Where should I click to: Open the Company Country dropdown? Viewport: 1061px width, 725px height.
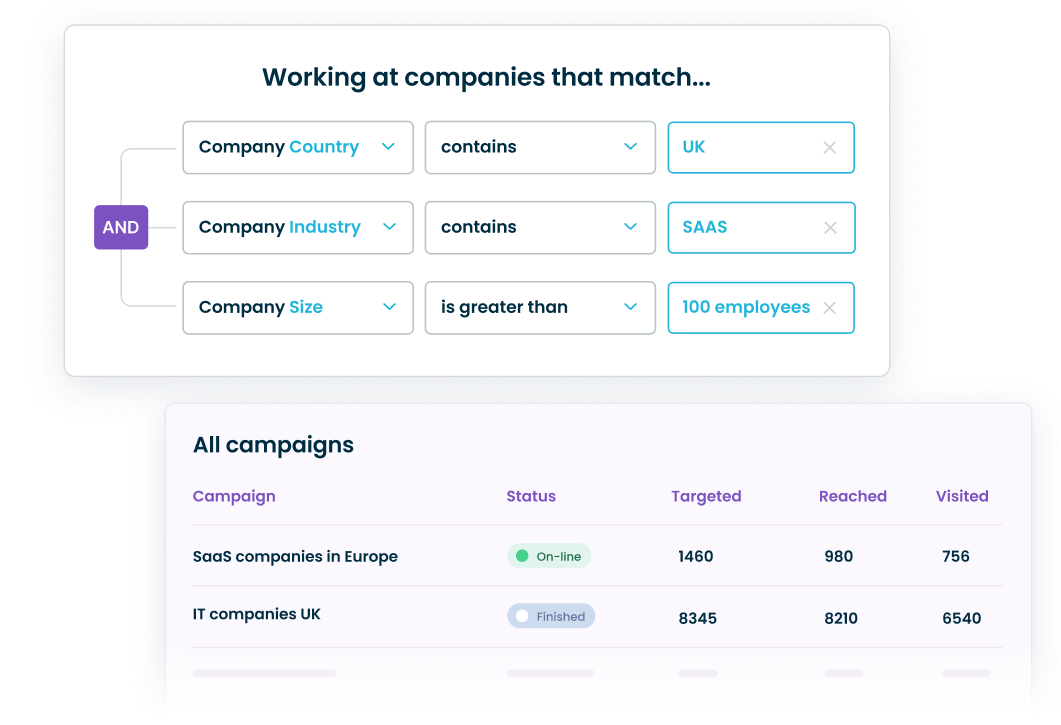(x=297, y=147)
